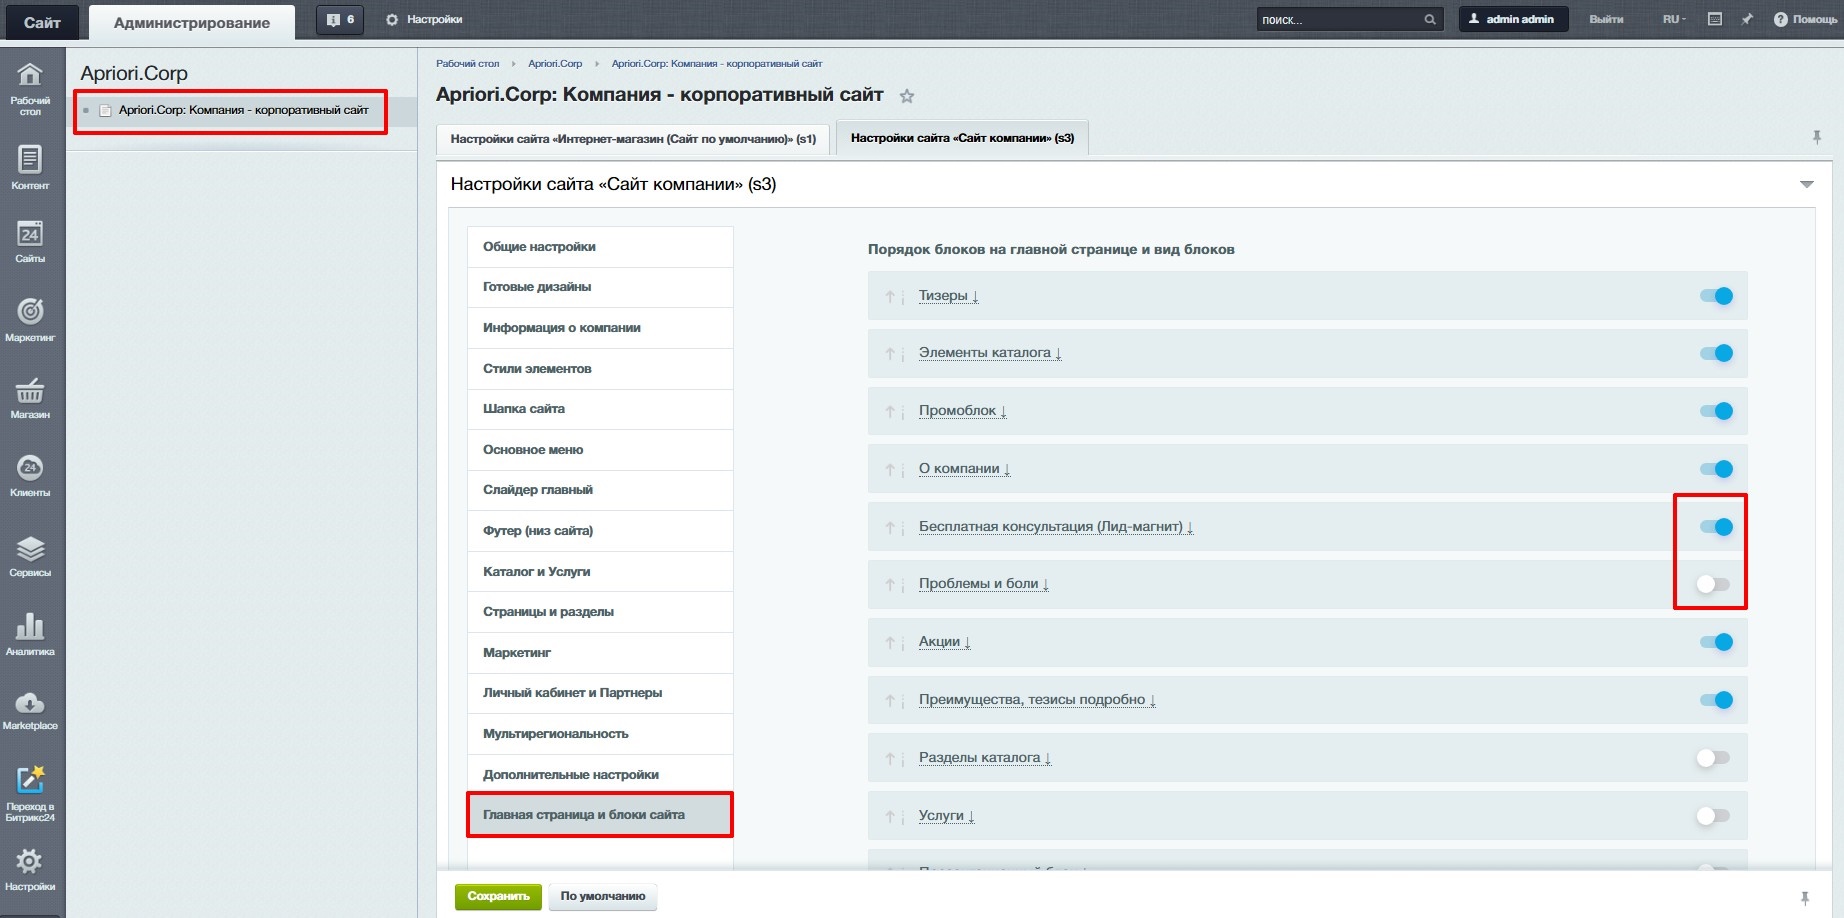
Task: Open the RU language dropdown
Action: coord(1673,20)
